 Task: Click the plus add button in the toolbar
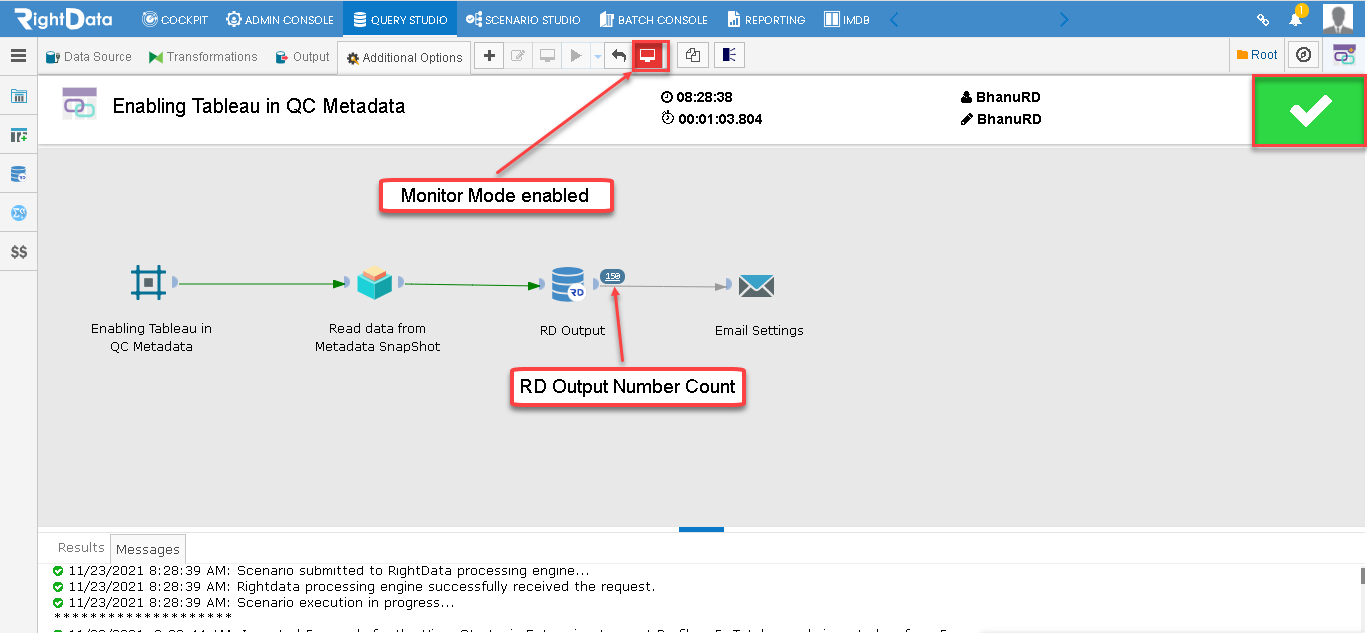pos(489,56)
